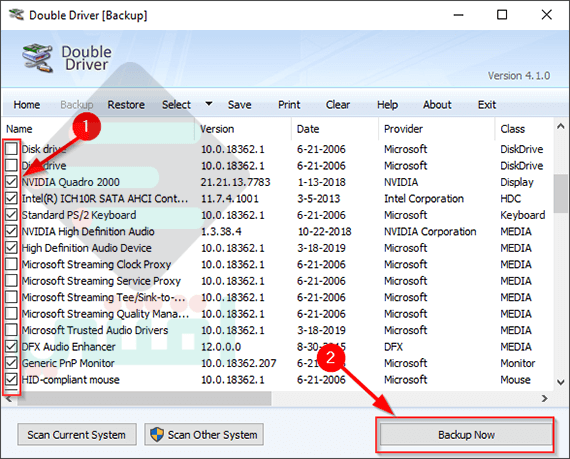Click the Select menu item

click(176, 105)
